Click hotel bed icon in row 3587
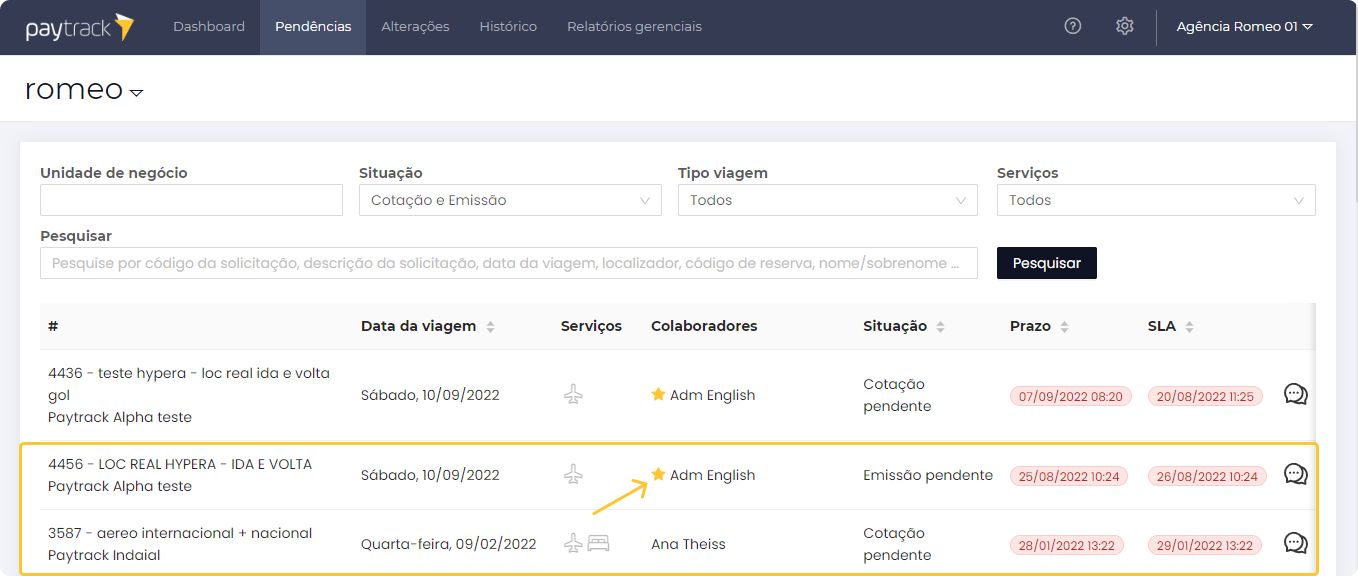Viewport: 1358px width, 576px height. (x=598, y=544)
